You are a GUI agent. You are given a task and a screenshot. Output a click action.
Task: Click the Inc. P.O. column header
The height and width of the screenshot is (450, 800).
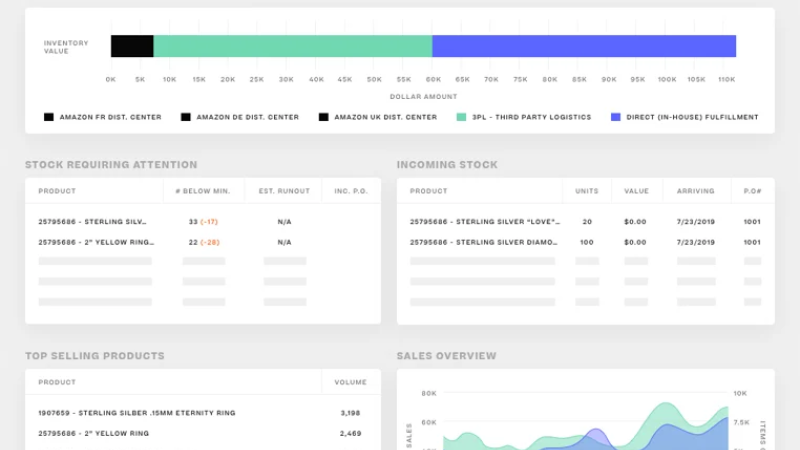tap(348, 191)
